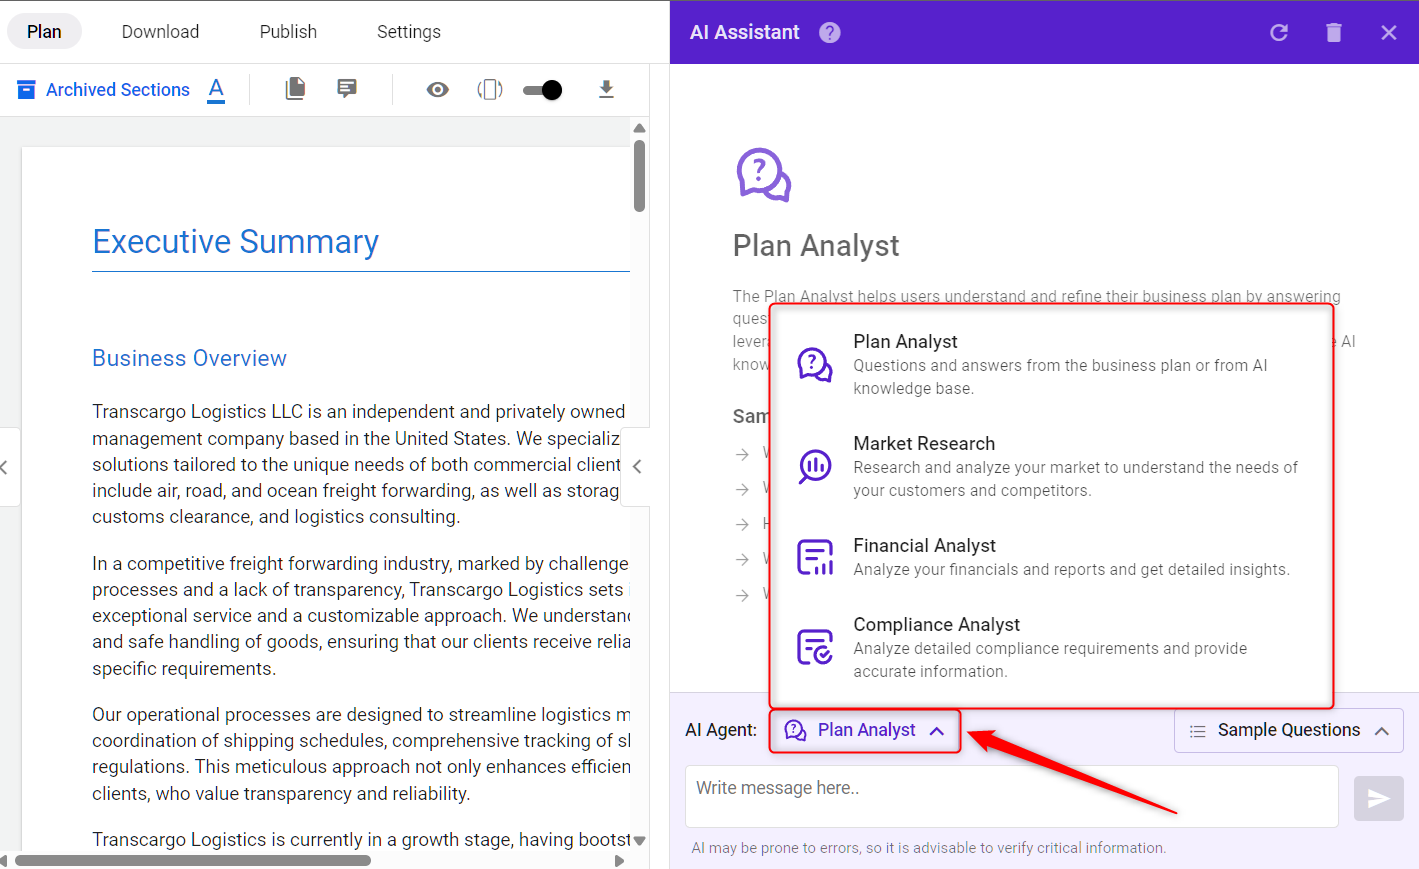
Task: Click the download arrow icon
Action: click(606, 90)
